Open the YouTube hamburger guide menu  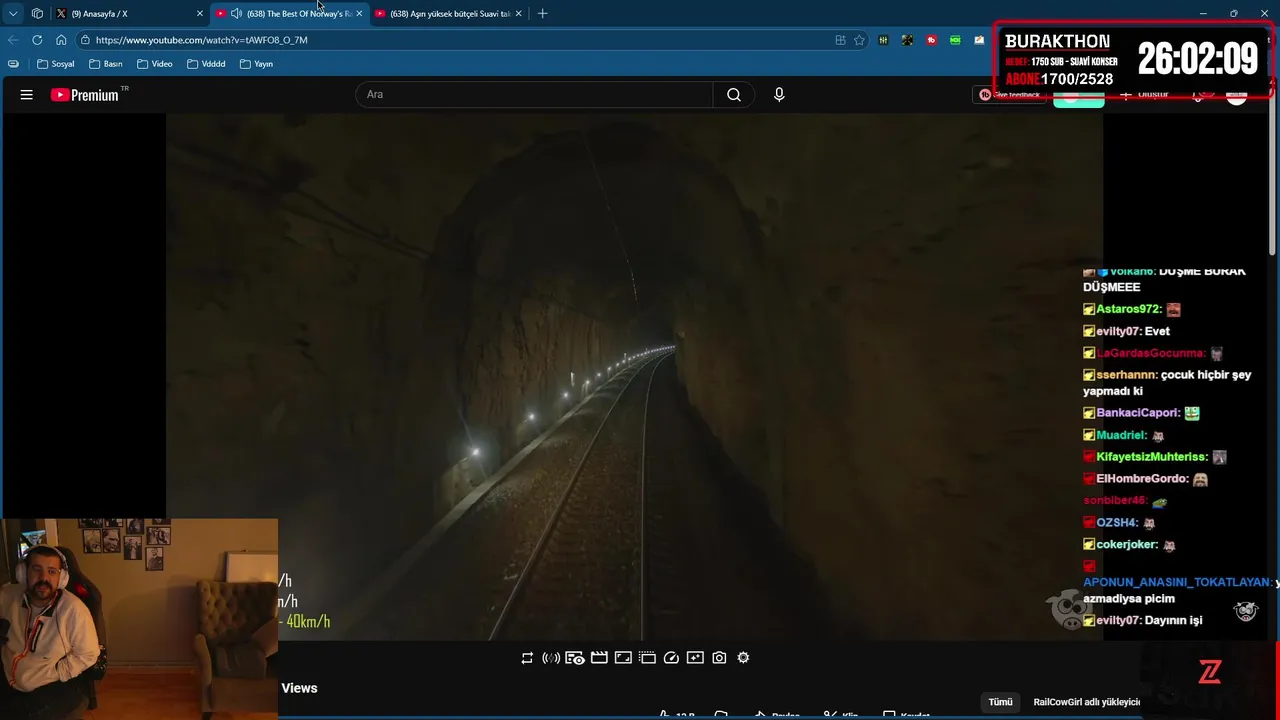pyautogui.click(x=27, y=95)
